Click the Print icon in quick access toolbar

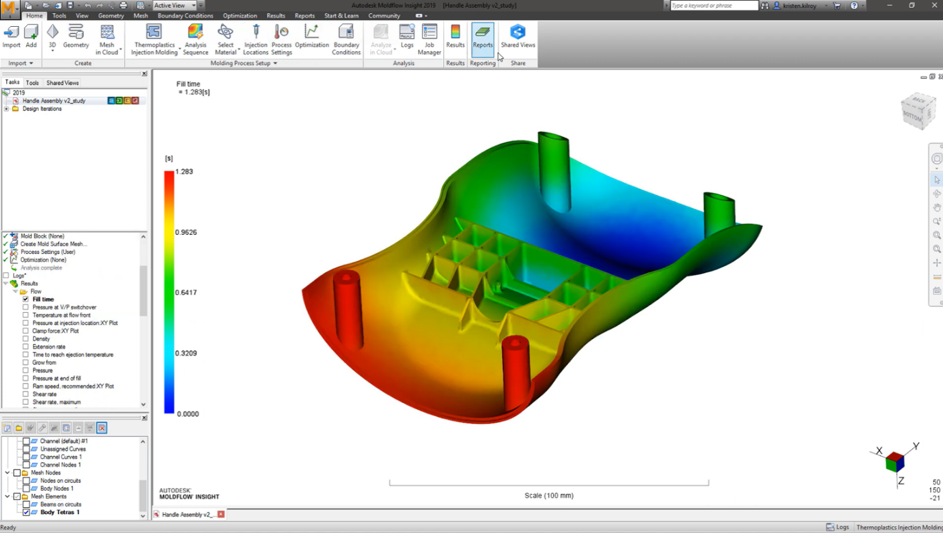click(123, 5)
